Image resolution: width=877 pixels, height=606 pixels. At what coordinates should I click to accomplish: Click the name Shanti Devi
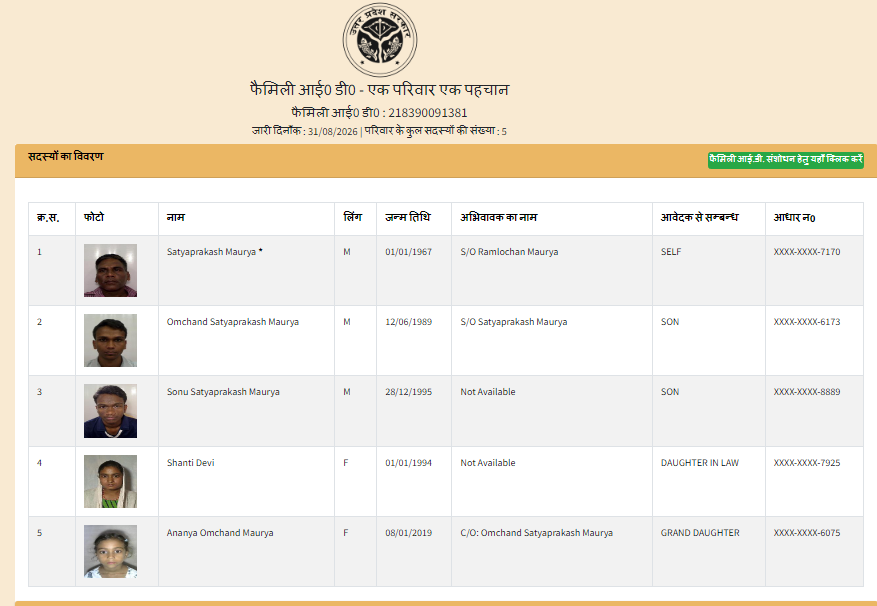tap(190, 463)
